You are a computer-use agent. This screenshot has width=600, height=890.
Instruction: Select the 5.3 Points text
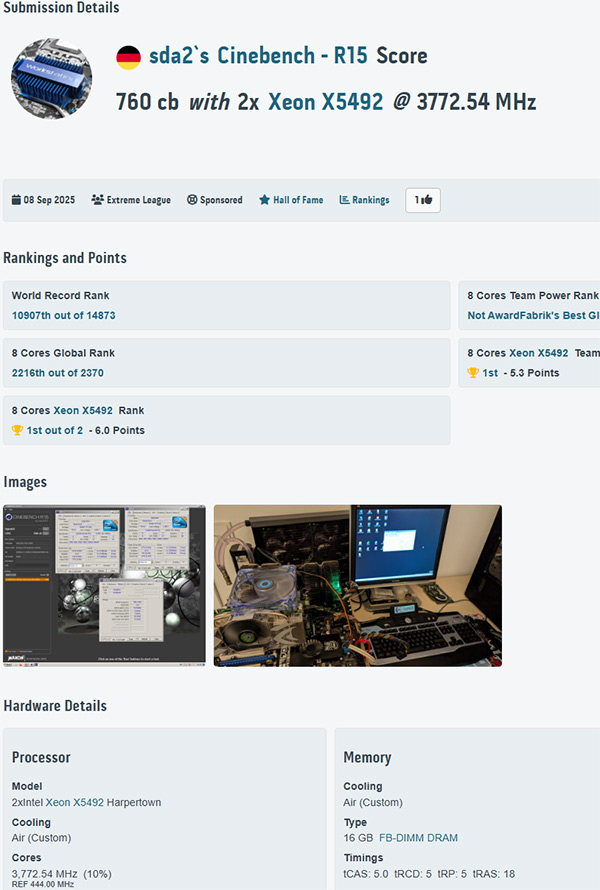[534, 373]
